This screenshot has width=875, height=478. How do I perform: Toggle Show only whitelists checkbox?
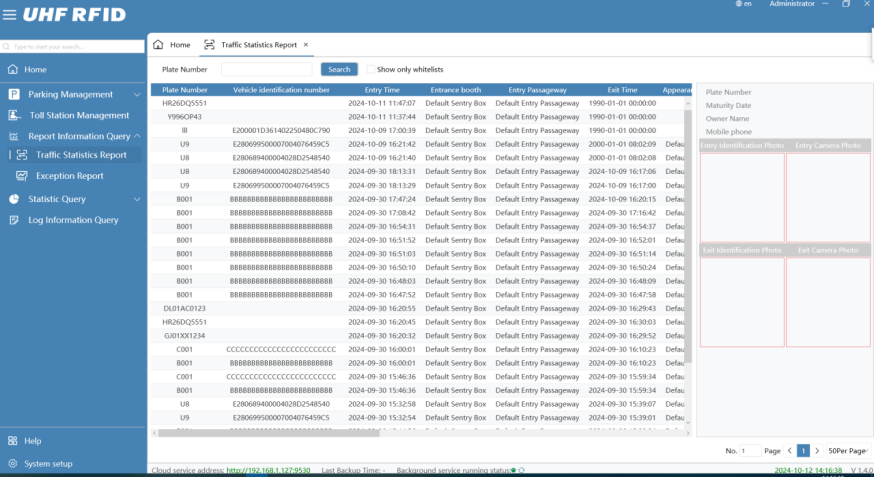point(370,69)
